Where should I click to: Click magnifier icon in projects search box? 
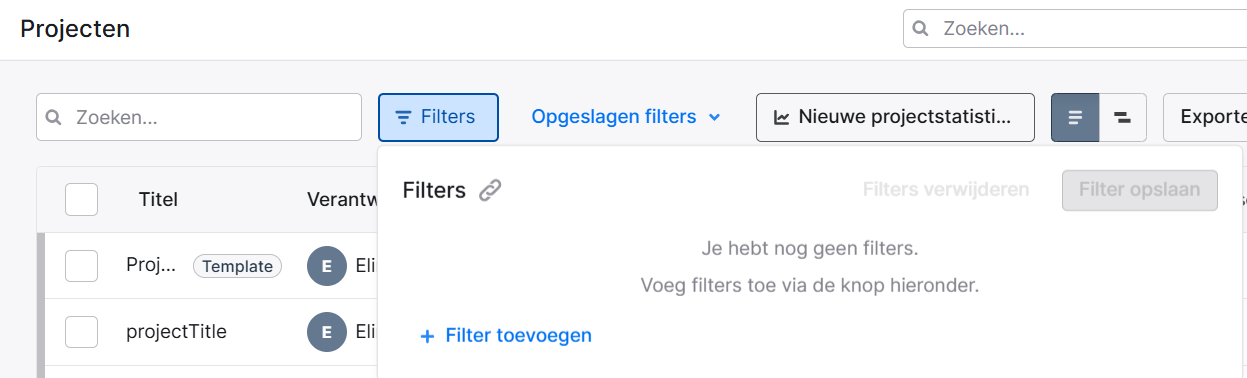pyautogui.click(x=55, y=117)
